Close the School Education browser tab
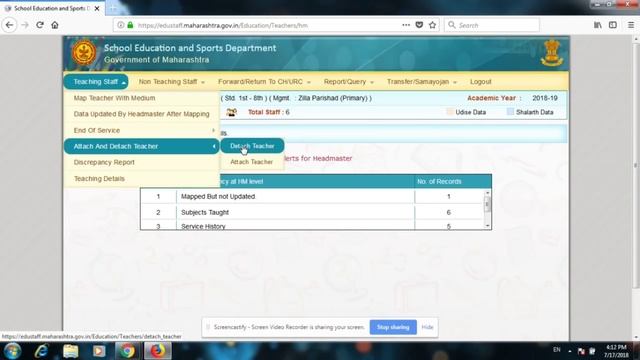640x360 pixels. click(x=97, y=8)
